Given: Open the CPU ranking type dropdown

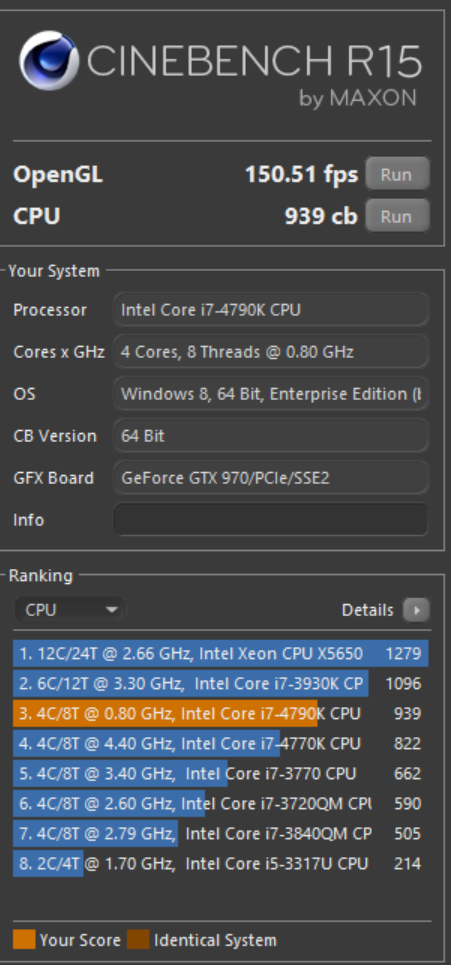Looking at the screenshot, I should tap(70, 610).
